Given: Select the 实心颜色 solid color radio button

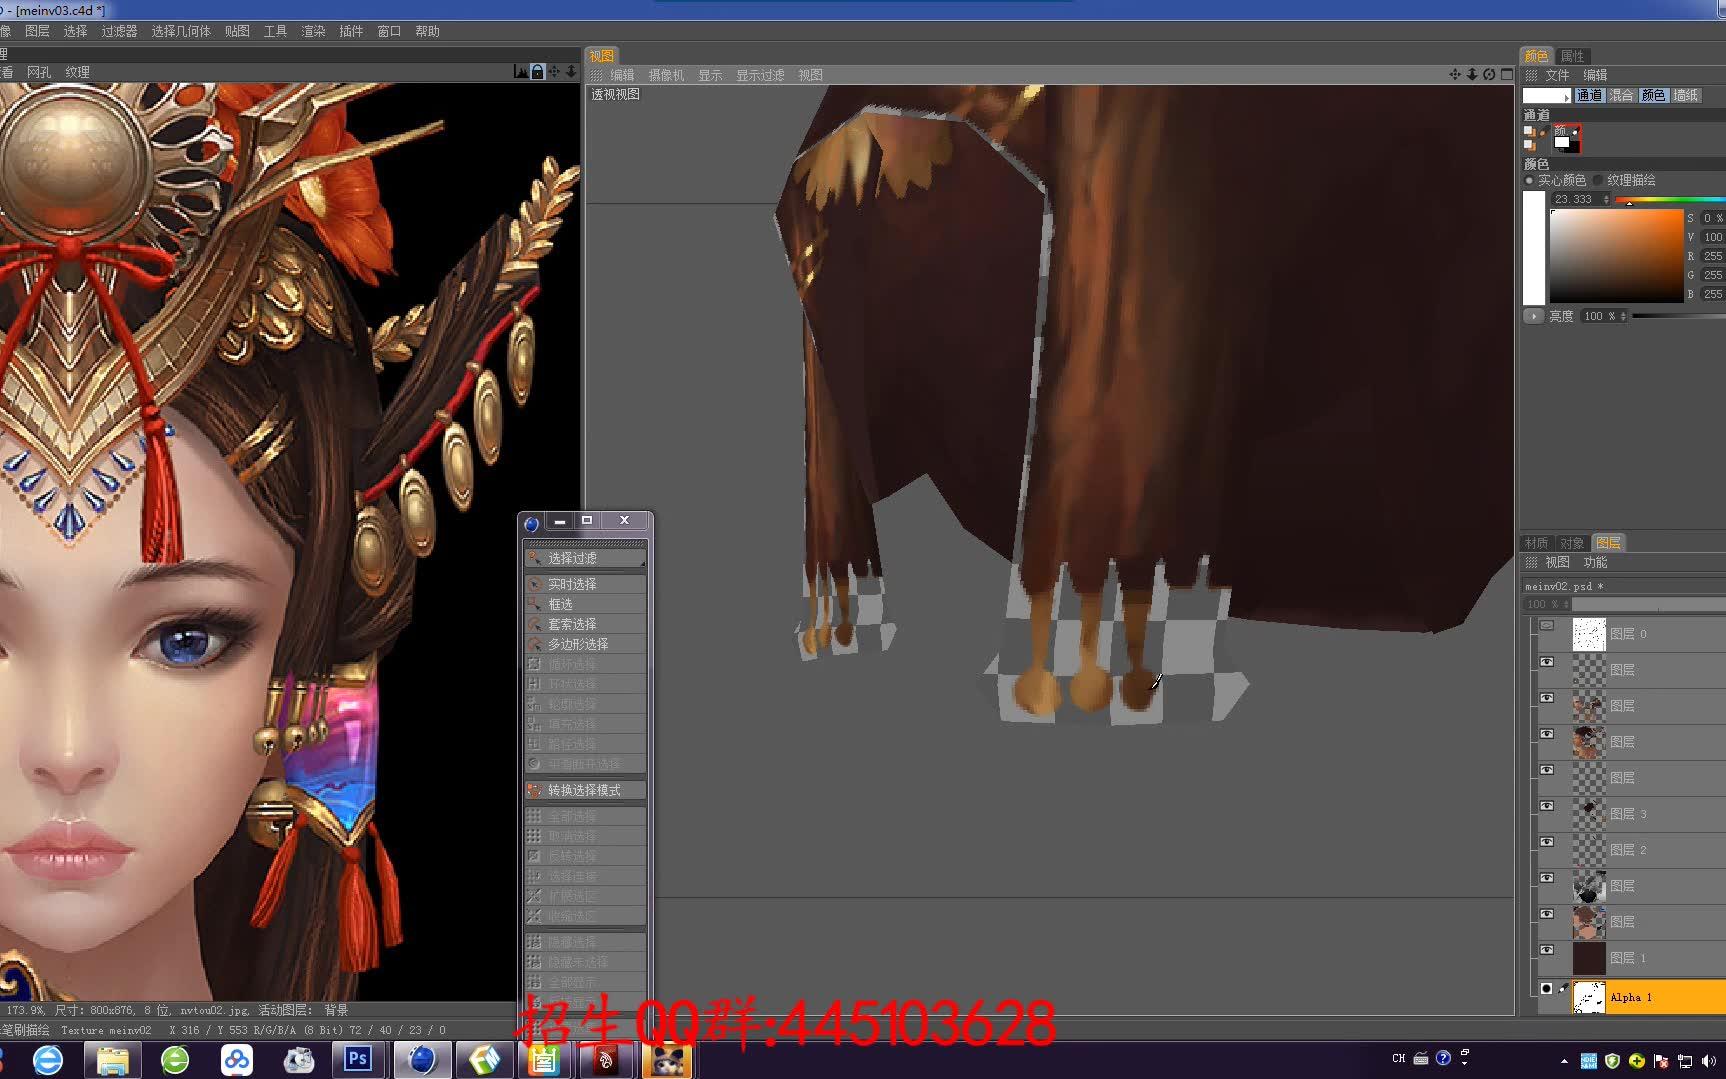Looking at the screenshot, I should coord(1530,180).
